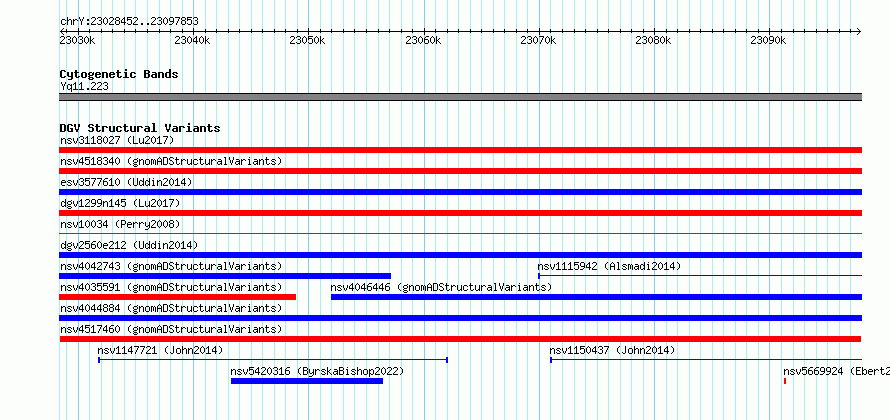Click the thin red line of nsv10034
The image size is (890, 420).
[x=460, y=233]
